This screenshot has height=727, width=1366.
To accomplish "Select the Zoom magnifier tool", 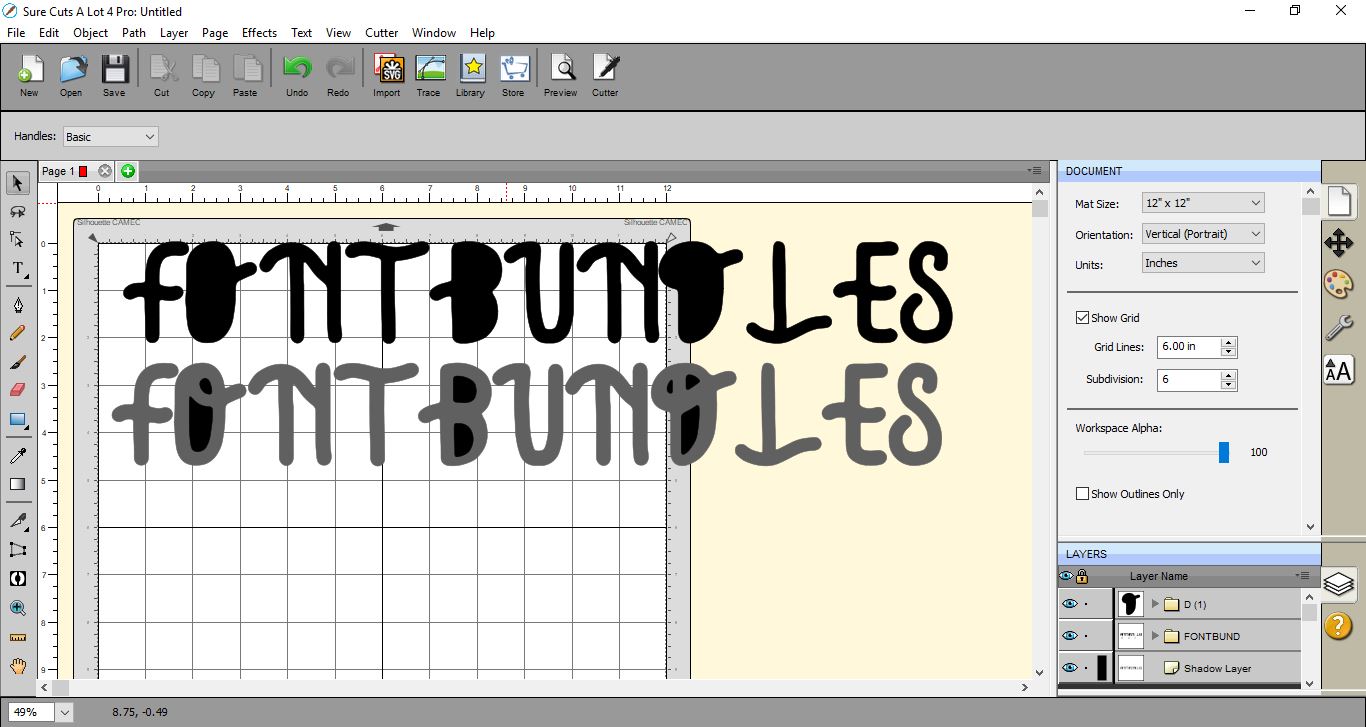I will pyautogui.click(x=18, y=607).
